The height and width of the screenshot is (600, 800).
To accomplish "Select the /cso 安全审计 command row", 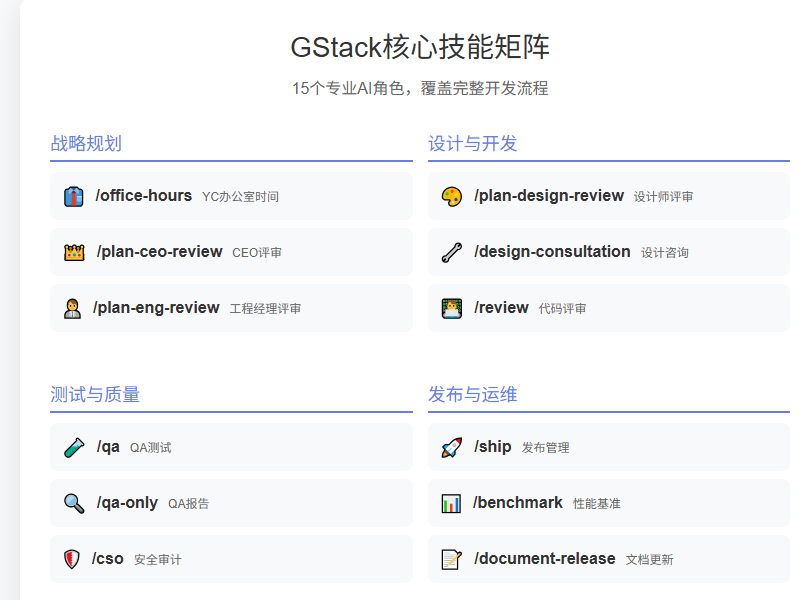I will [230, 559].
